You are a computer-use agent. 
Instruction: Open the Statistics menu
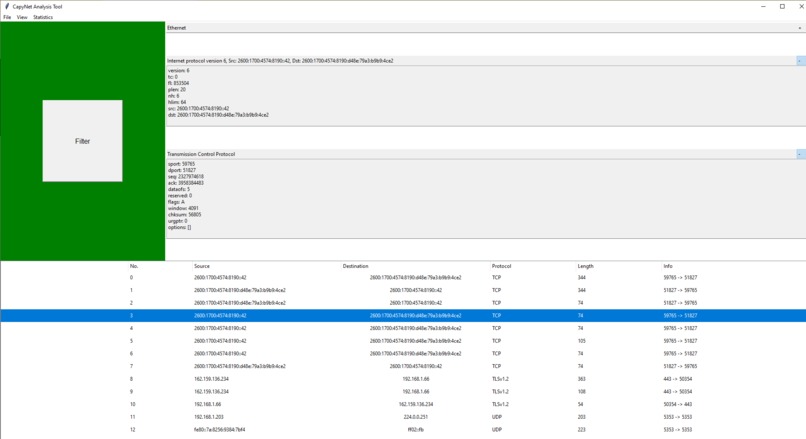pos(43,17)
